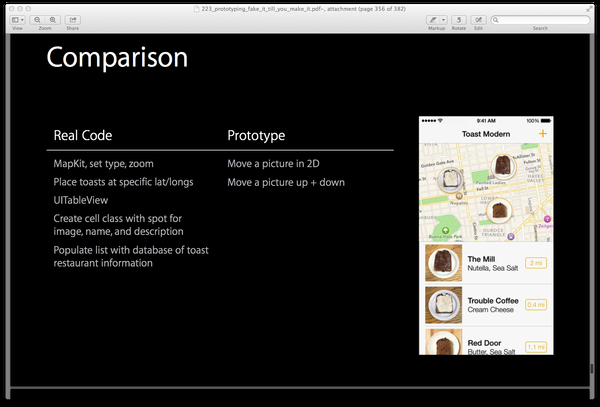Select the cream cheese toast pin on map
600x407 pixels.
[450, 179]
